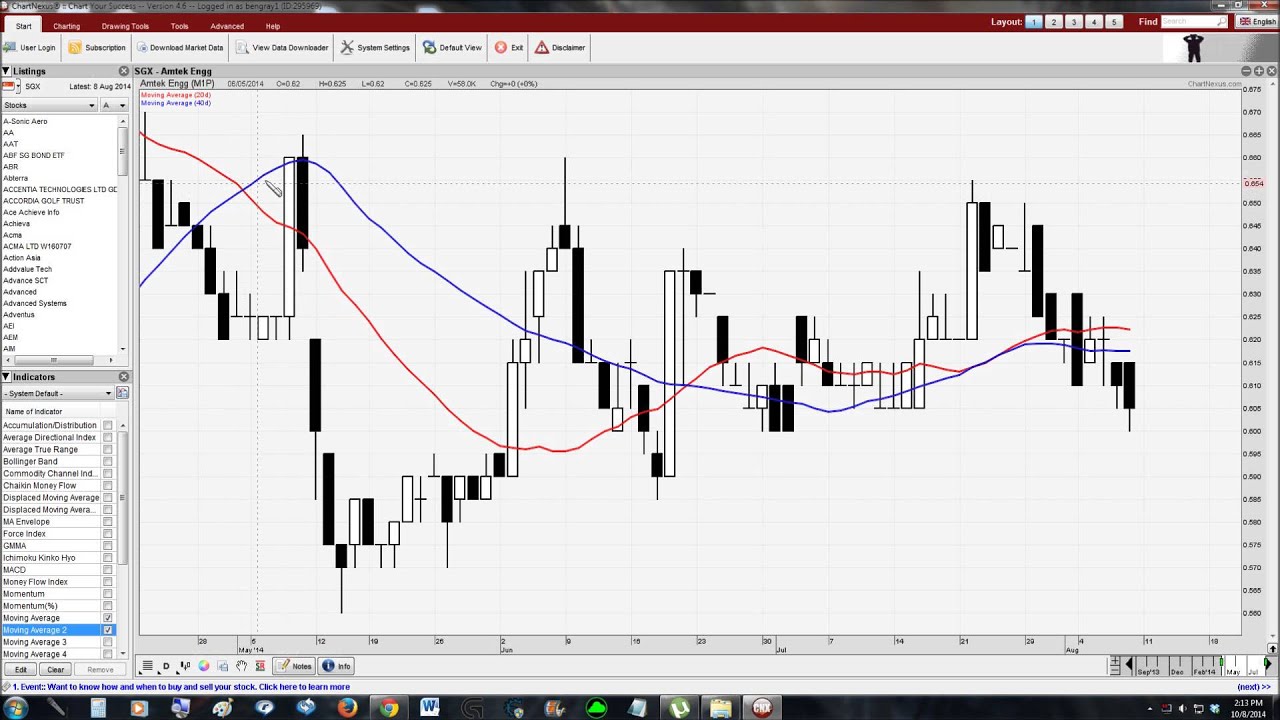Open the chart color wheel settings
1280x720 pixels.
click(x=204, y=666)
